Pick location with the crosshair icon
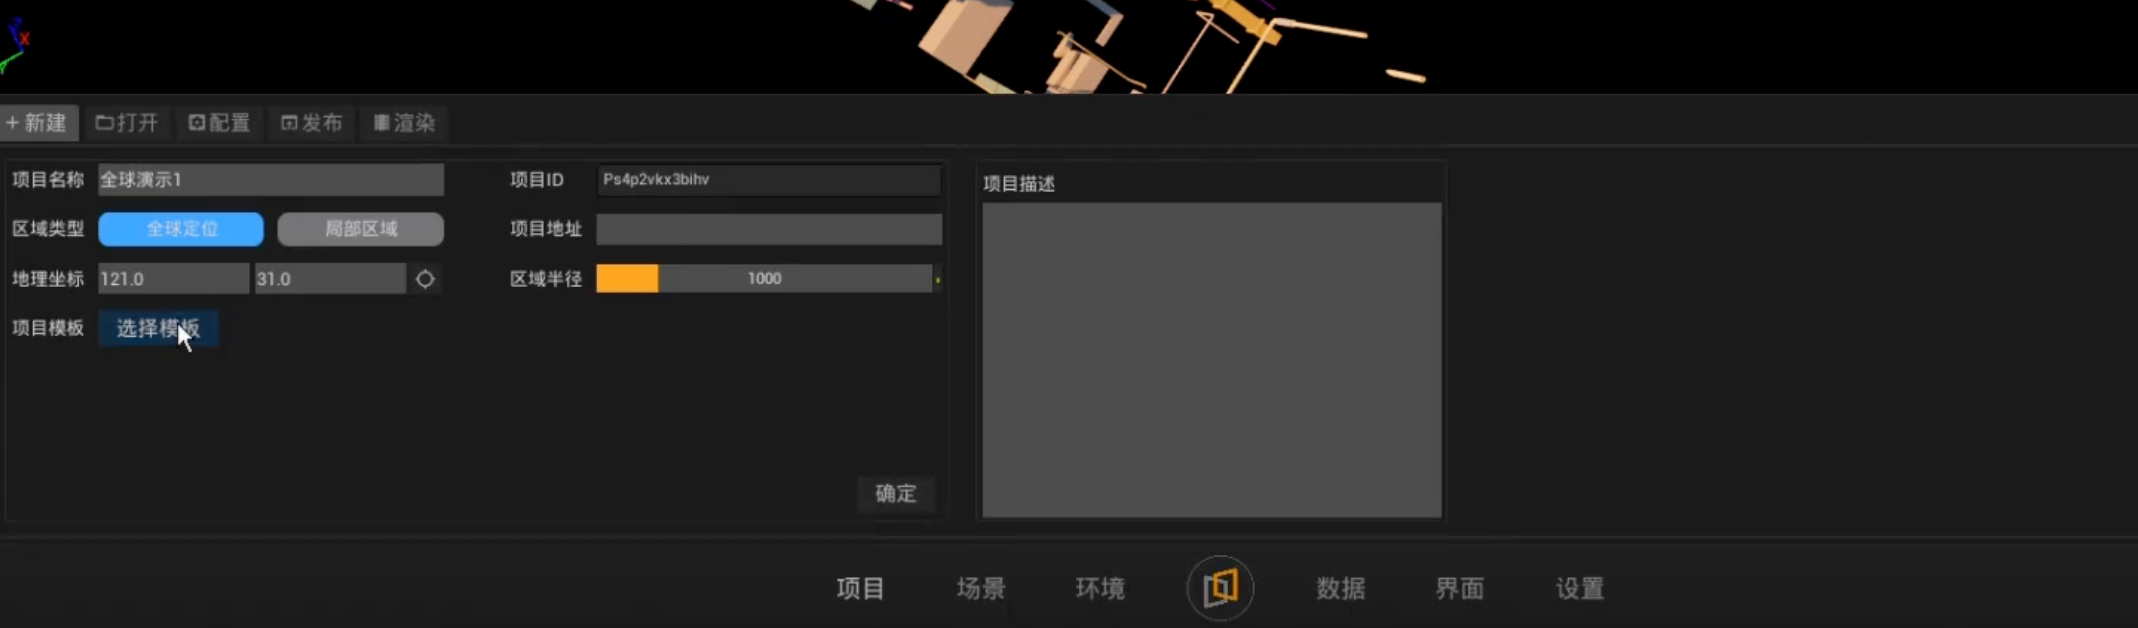The width and height of the screenshot is (2138, 628). [x=425, y=279]
